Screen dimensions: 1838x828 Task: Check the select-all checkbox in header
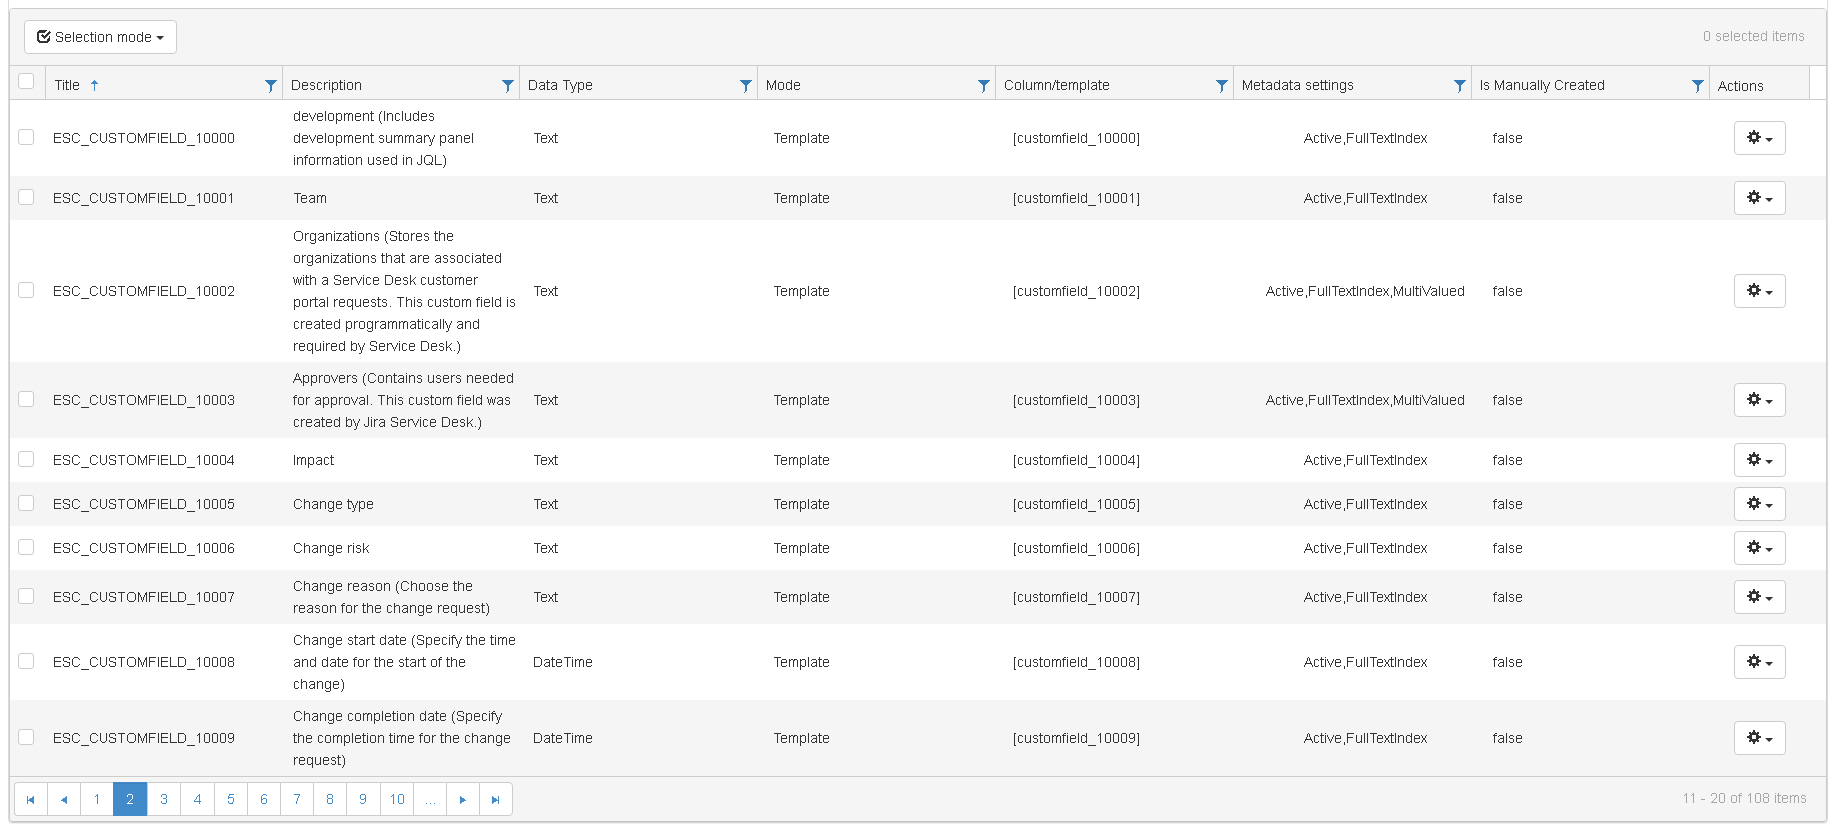(26, 82)
